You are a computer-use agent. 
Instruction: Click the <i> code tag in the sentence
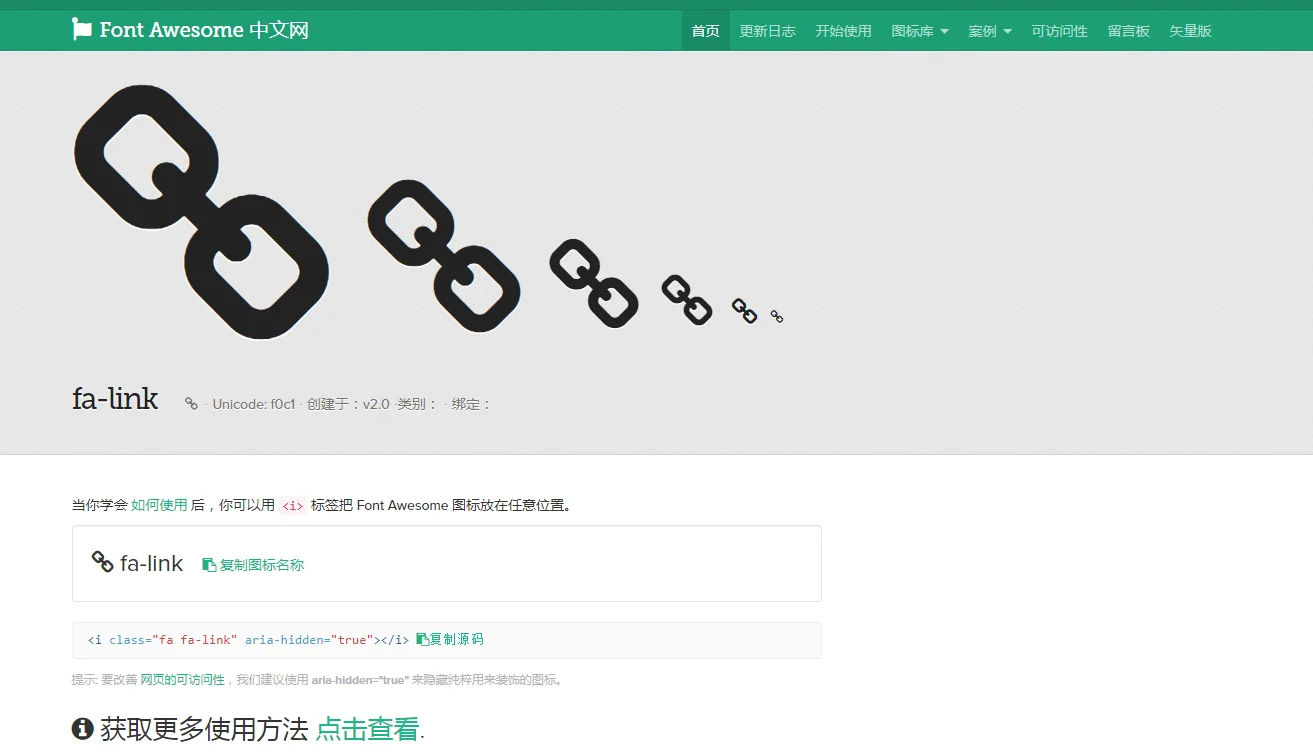point(292,506)
